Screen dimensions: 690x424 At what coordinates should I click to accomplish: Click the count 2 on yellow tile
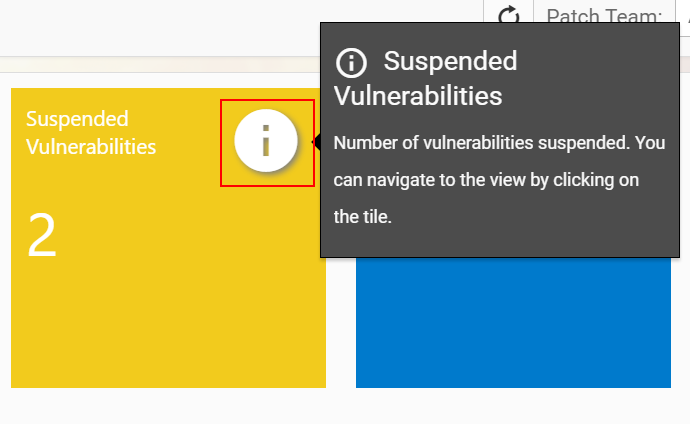tap(42, 235)
